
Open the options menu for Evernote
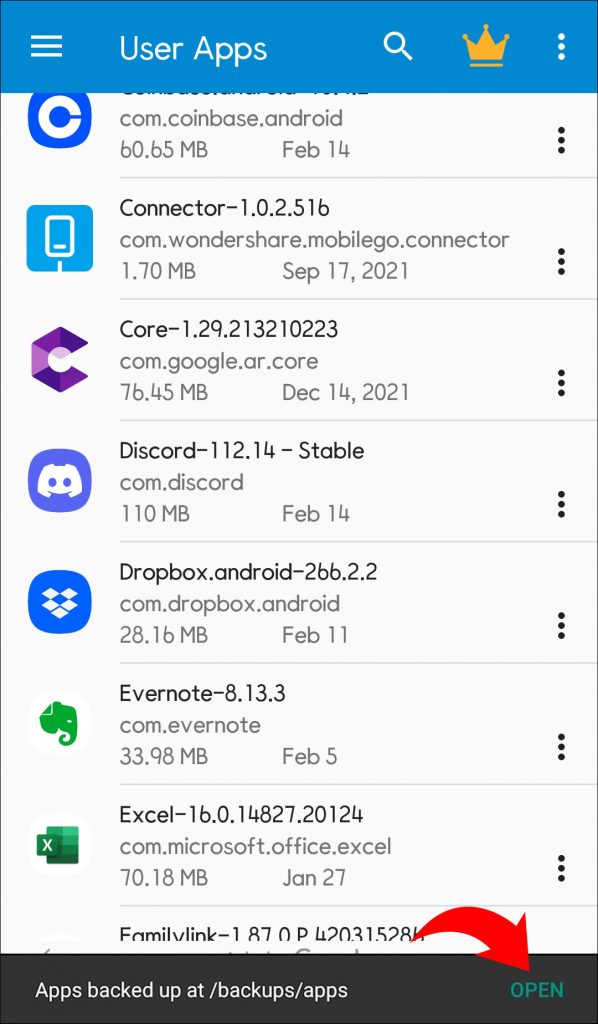click(562, 746)
